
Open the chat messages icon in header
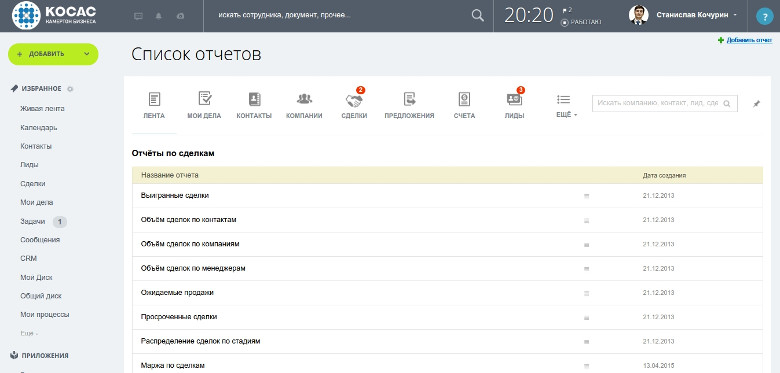pos(139,16)
